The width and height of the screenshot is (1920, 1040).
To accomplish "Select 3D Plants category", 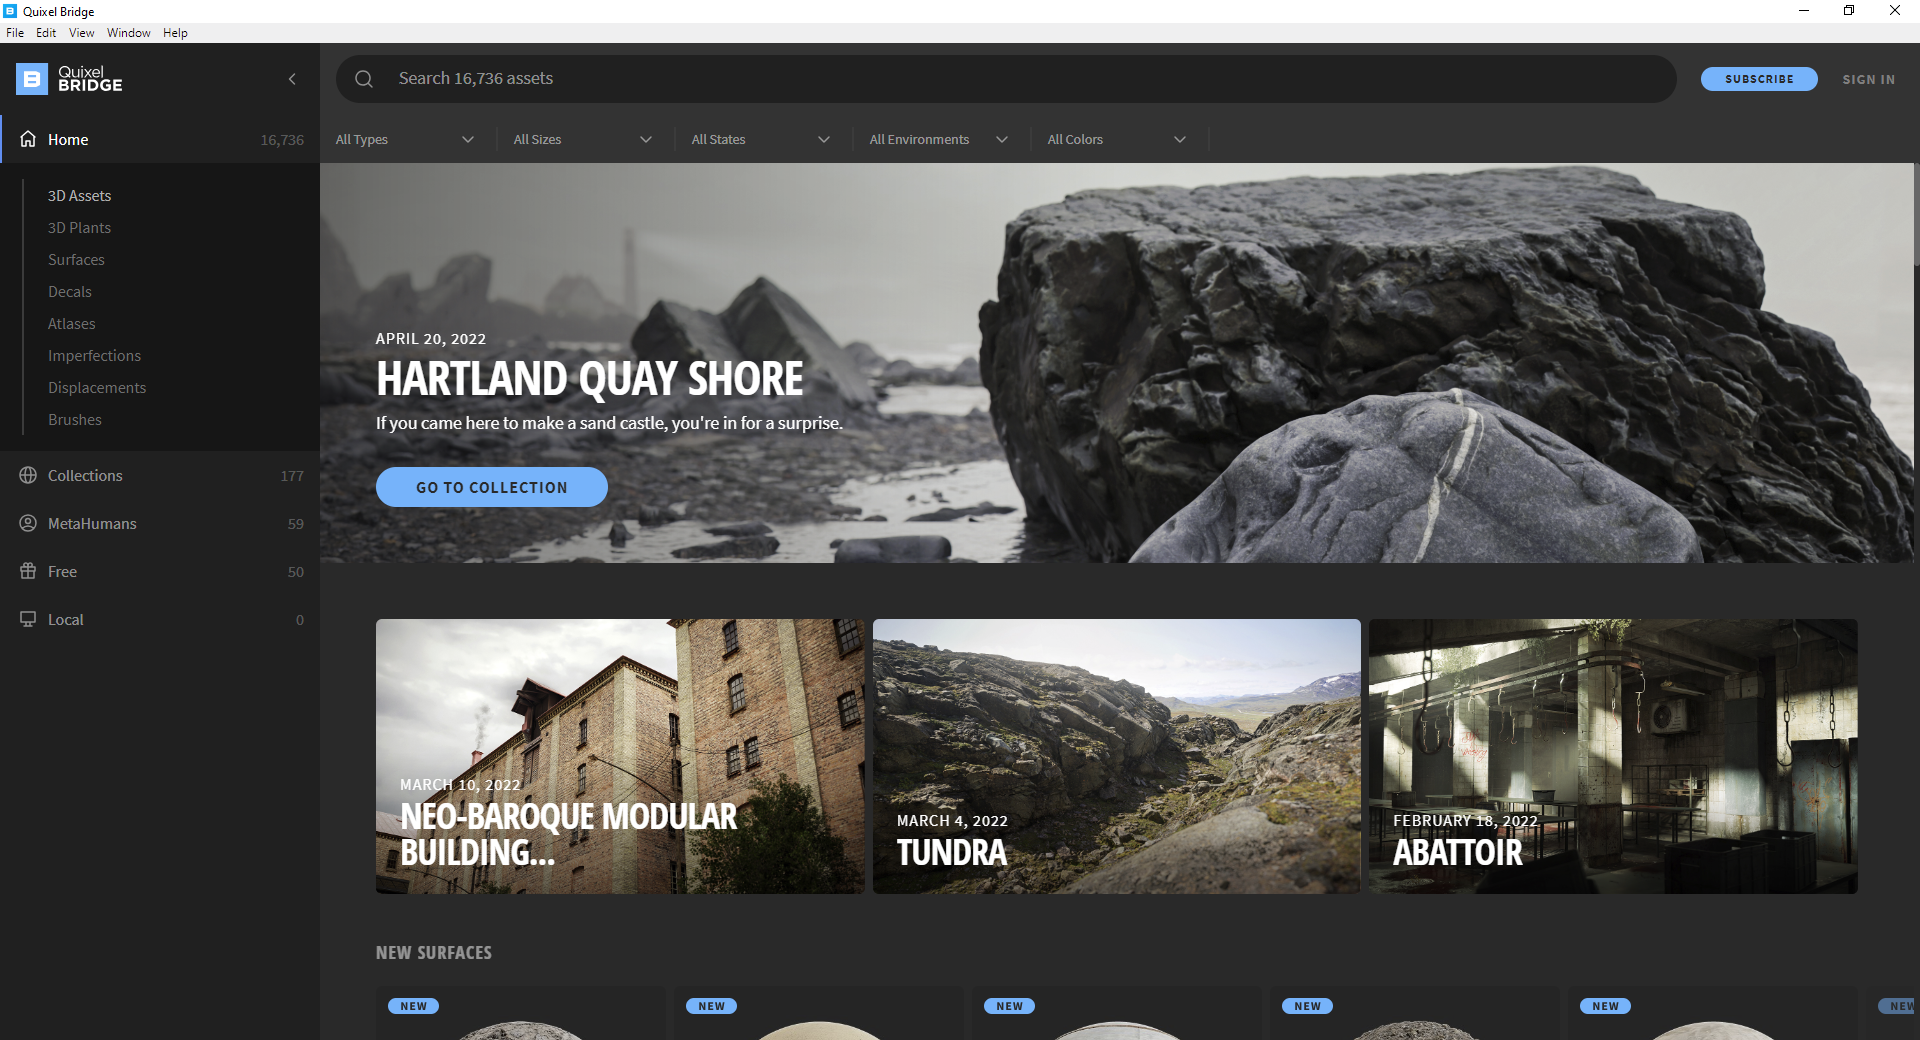I will coord(80,227).
